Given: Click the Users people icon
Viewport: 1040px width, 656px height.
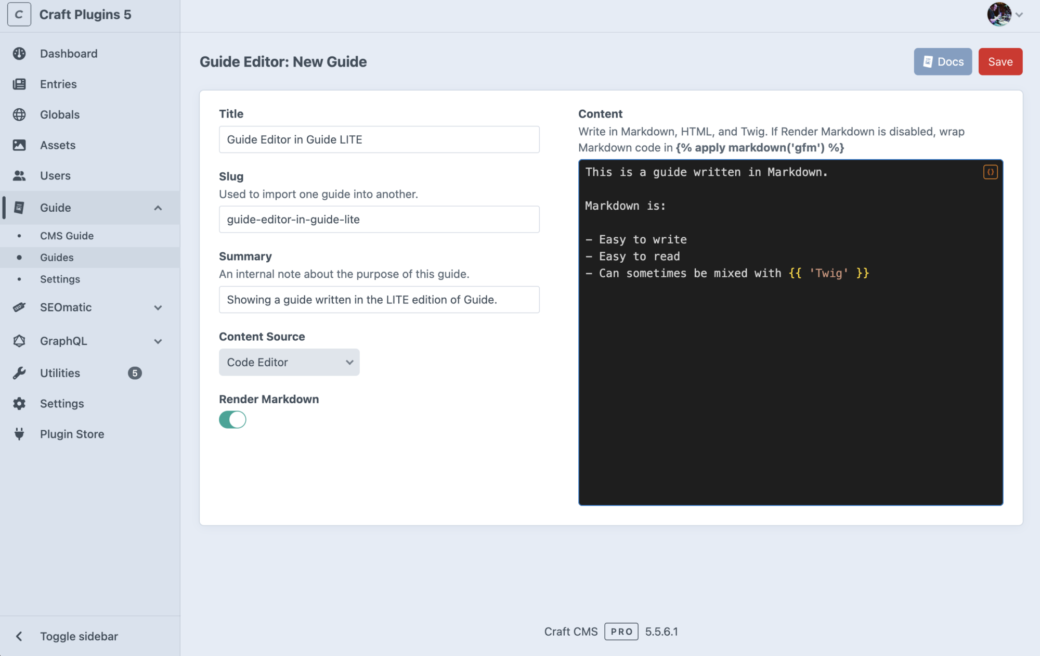Looking at the screenshot, I should (19, 176).
